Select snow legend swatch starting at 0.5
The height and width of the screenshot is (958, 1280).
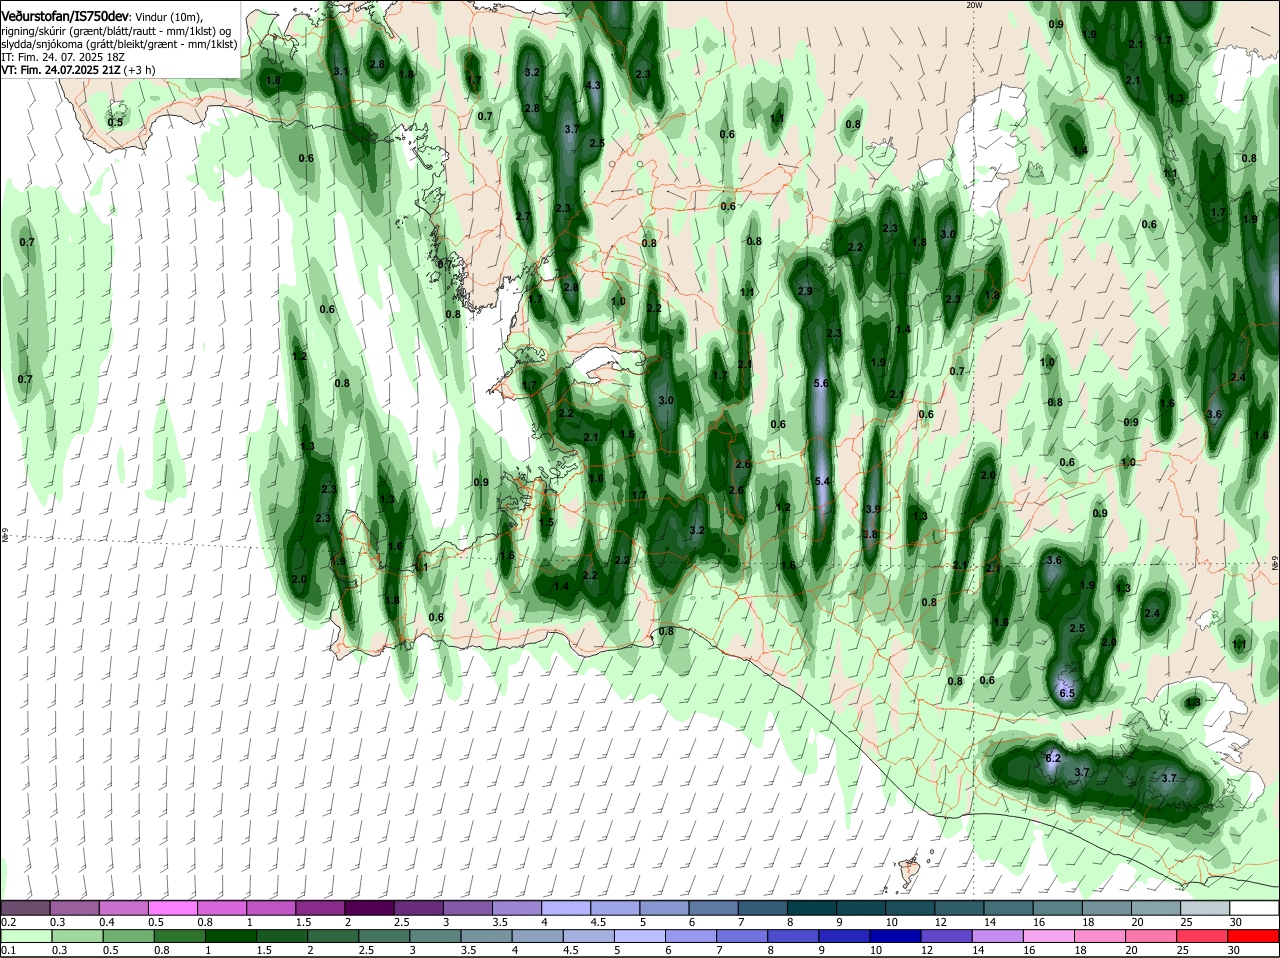point(173,908)
